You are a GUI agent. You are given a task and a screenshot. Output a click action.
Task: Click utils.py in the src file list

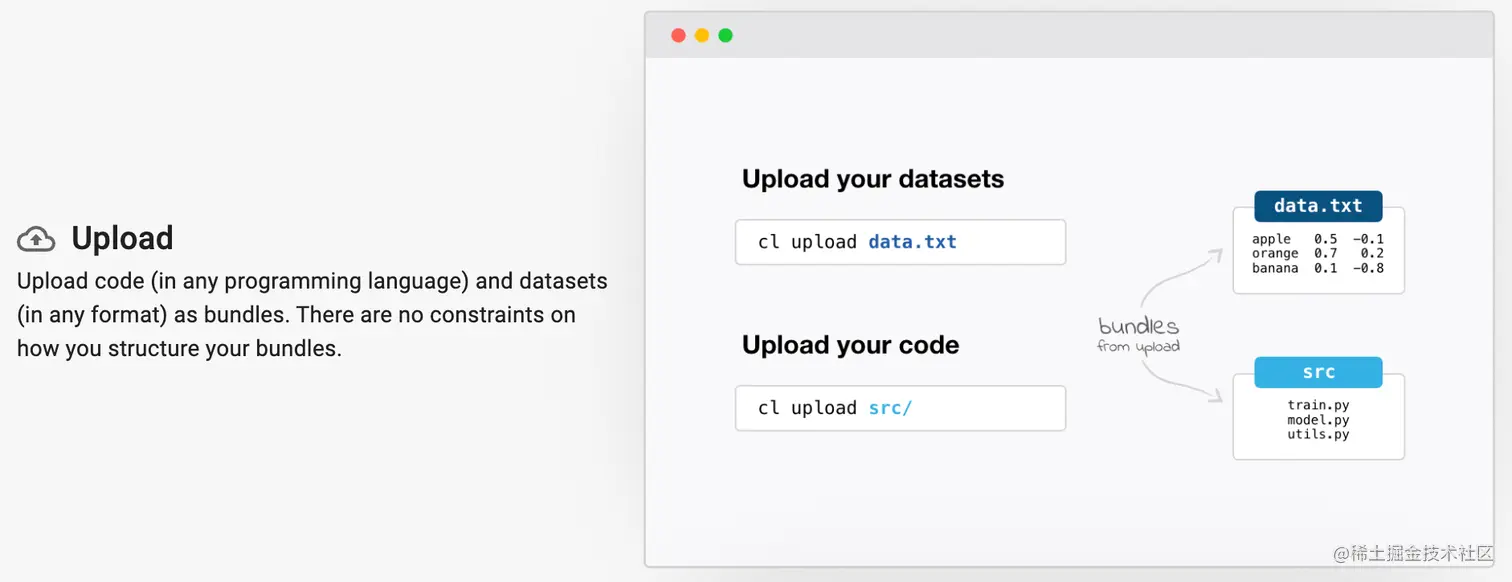point(1318,434)
